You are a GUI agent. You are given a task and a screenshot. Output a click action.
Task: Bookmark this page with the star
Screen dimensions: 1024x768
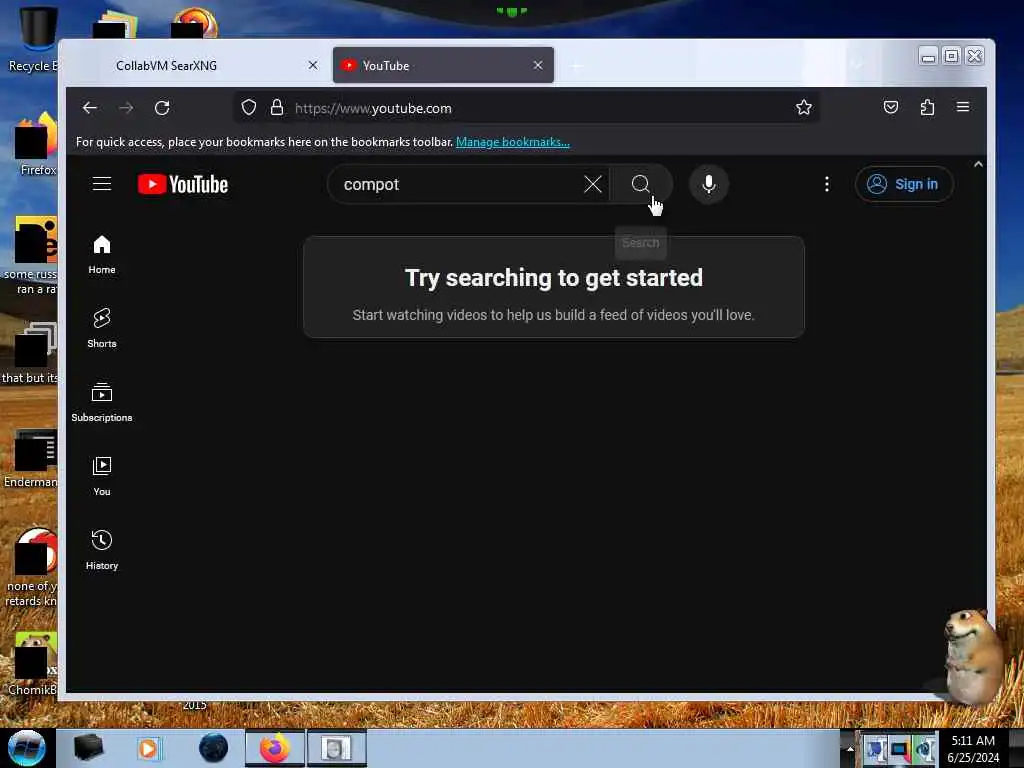pos(804,108)
